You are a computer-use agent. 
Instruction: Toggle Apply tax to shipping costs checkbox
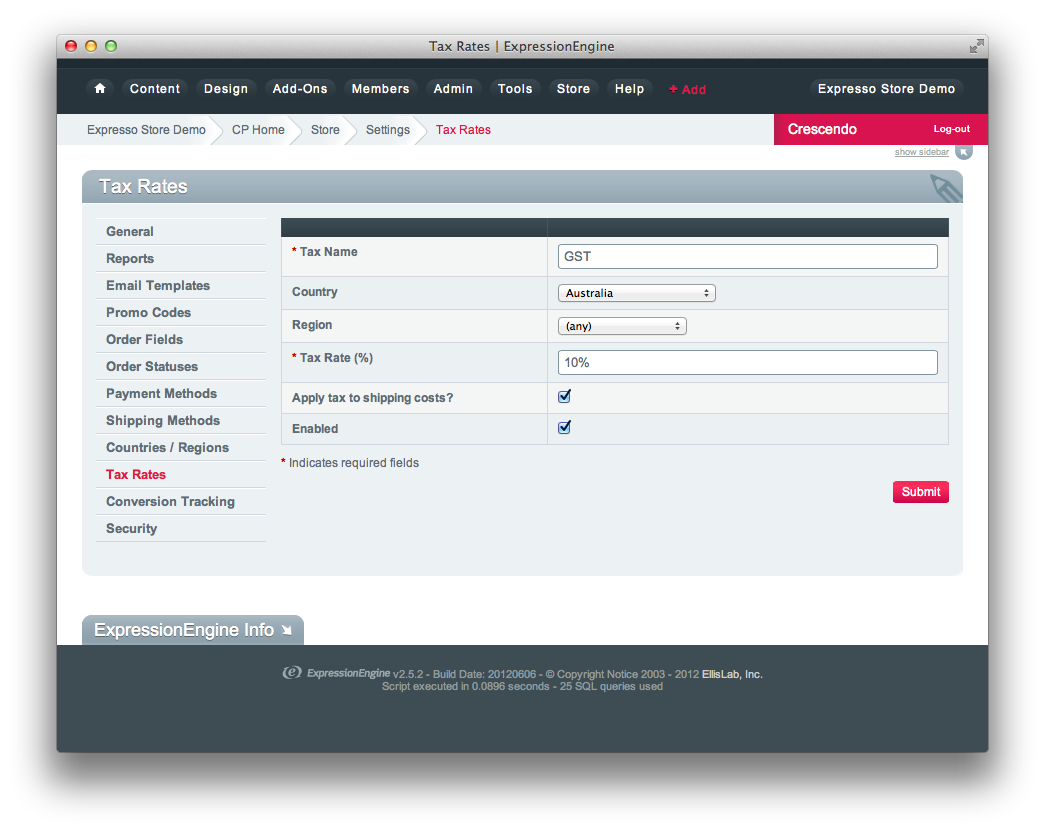(x=564, y=397)
